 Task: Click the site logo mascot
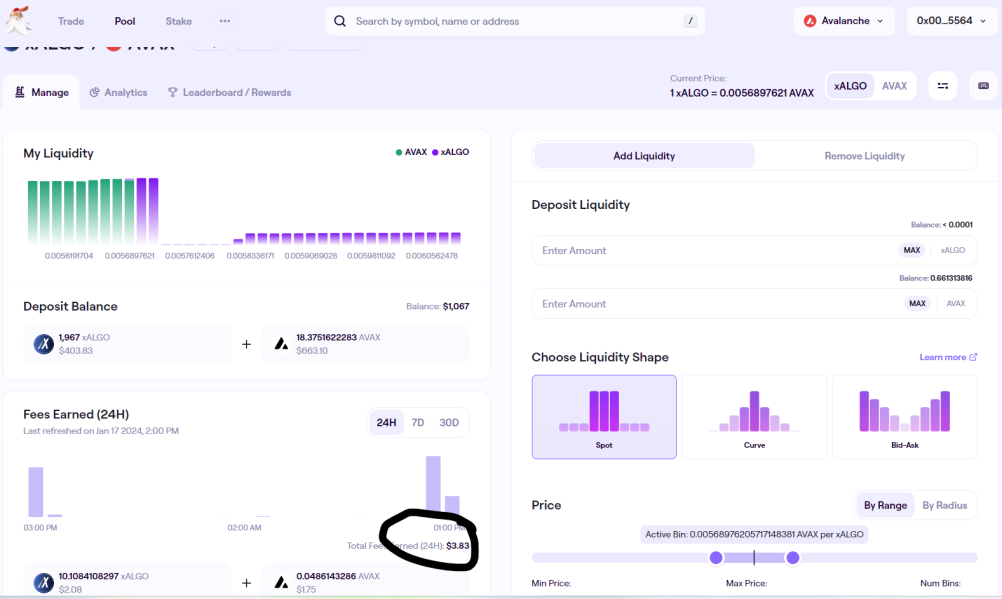point(19,20)
